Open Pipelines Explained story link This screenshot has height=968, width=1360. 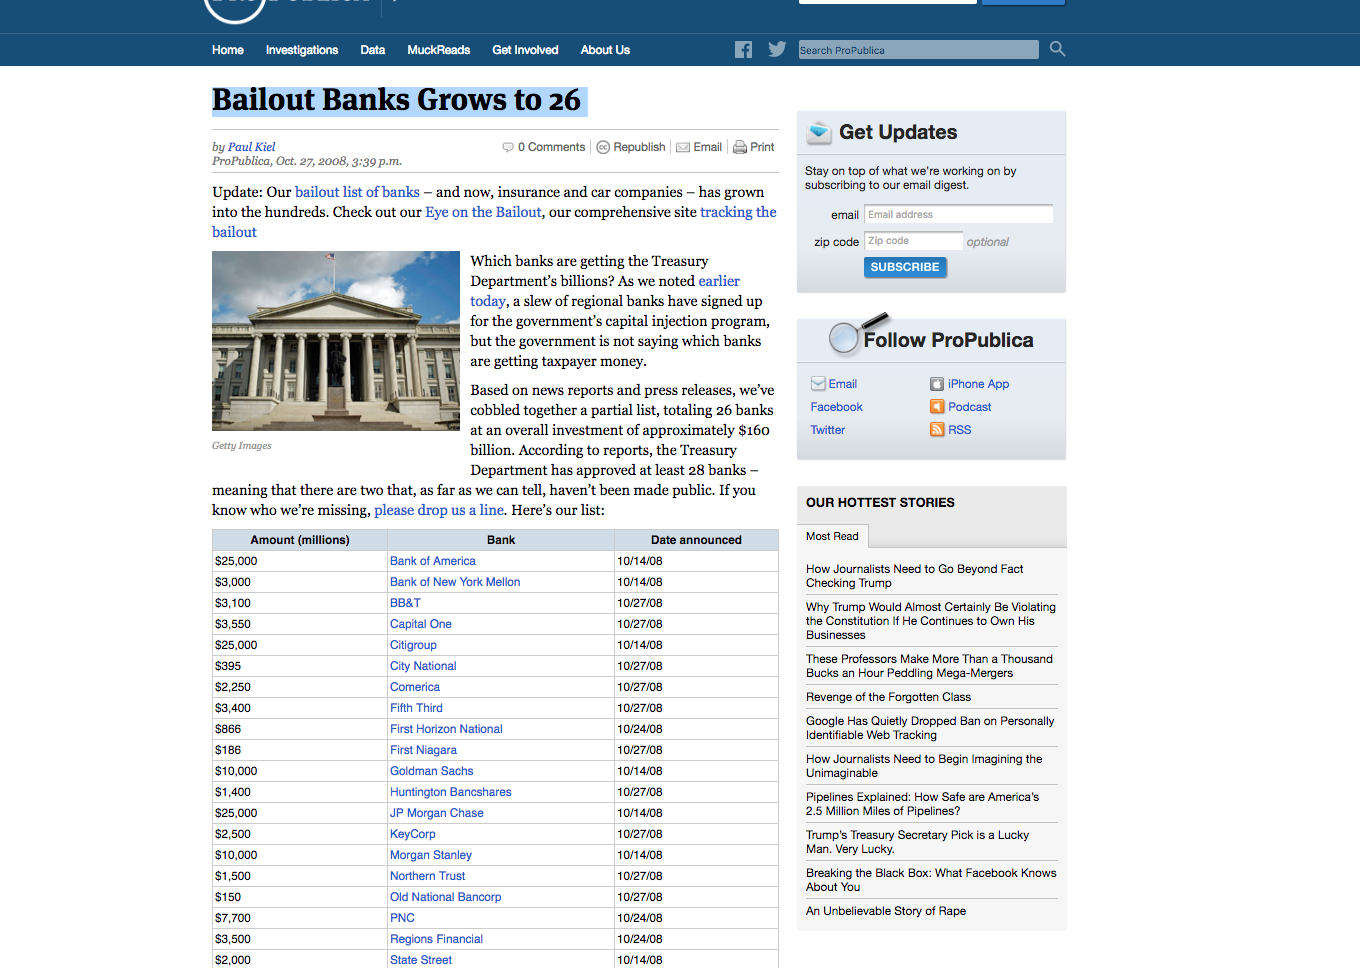(923, 804)
